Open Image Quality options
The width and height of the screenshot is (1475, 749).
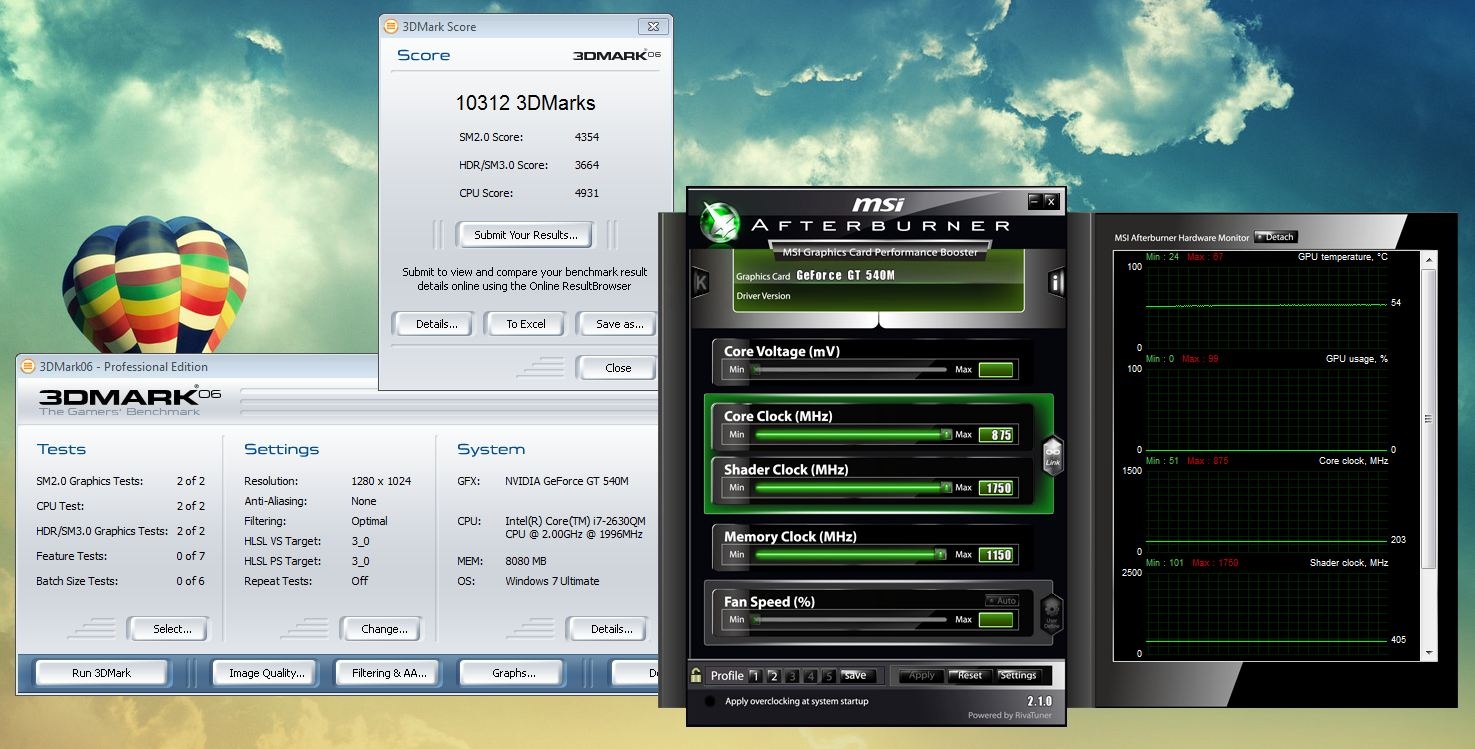click(266, 673)
